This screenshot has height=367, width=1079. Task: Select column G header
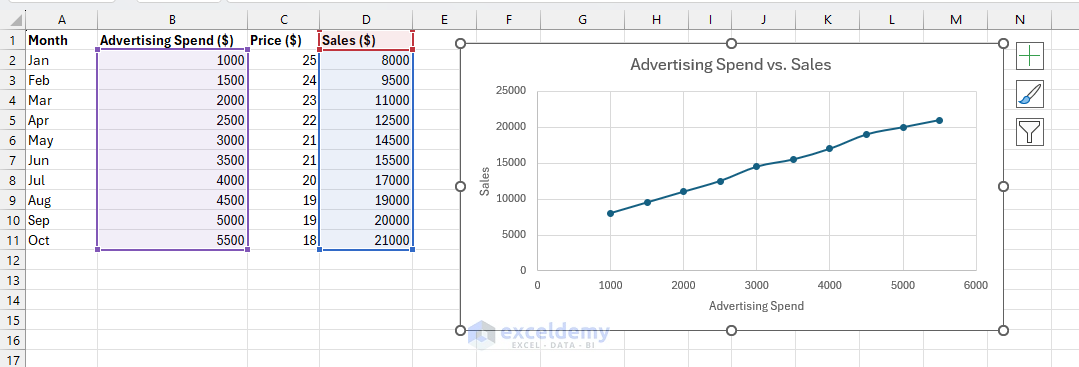click(582, 21)
